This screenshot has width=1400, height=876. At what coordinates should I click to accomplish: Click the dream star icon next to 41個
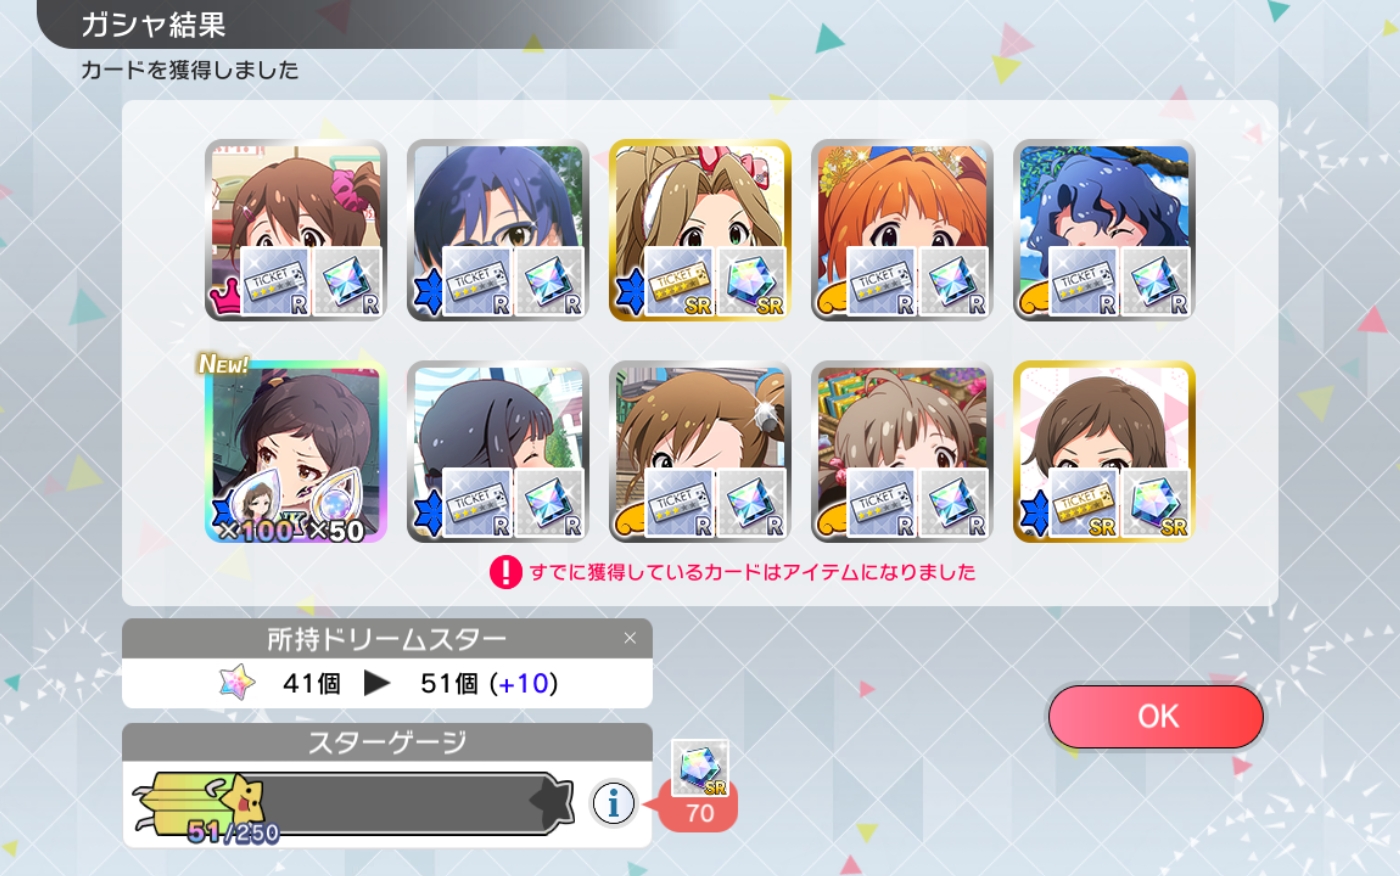pos(237,683)
